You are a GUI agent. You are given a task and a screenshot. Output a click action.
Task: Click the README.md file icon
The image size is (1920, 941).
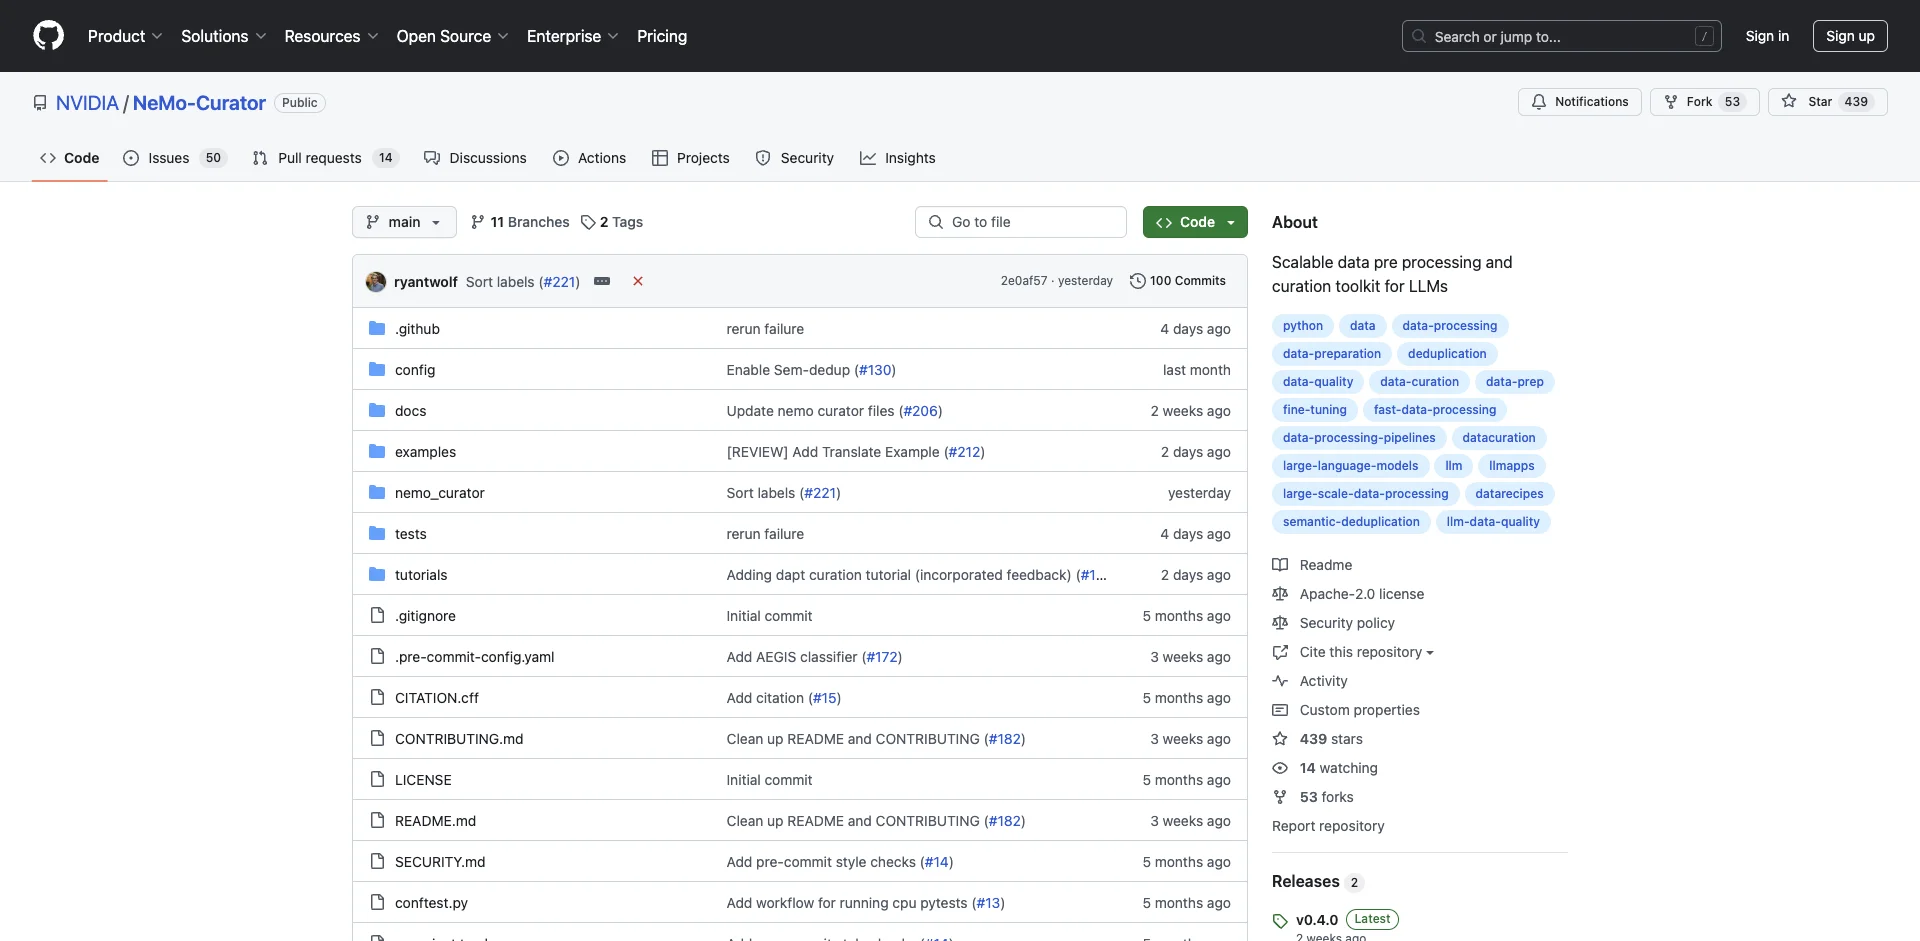point(377,820)
